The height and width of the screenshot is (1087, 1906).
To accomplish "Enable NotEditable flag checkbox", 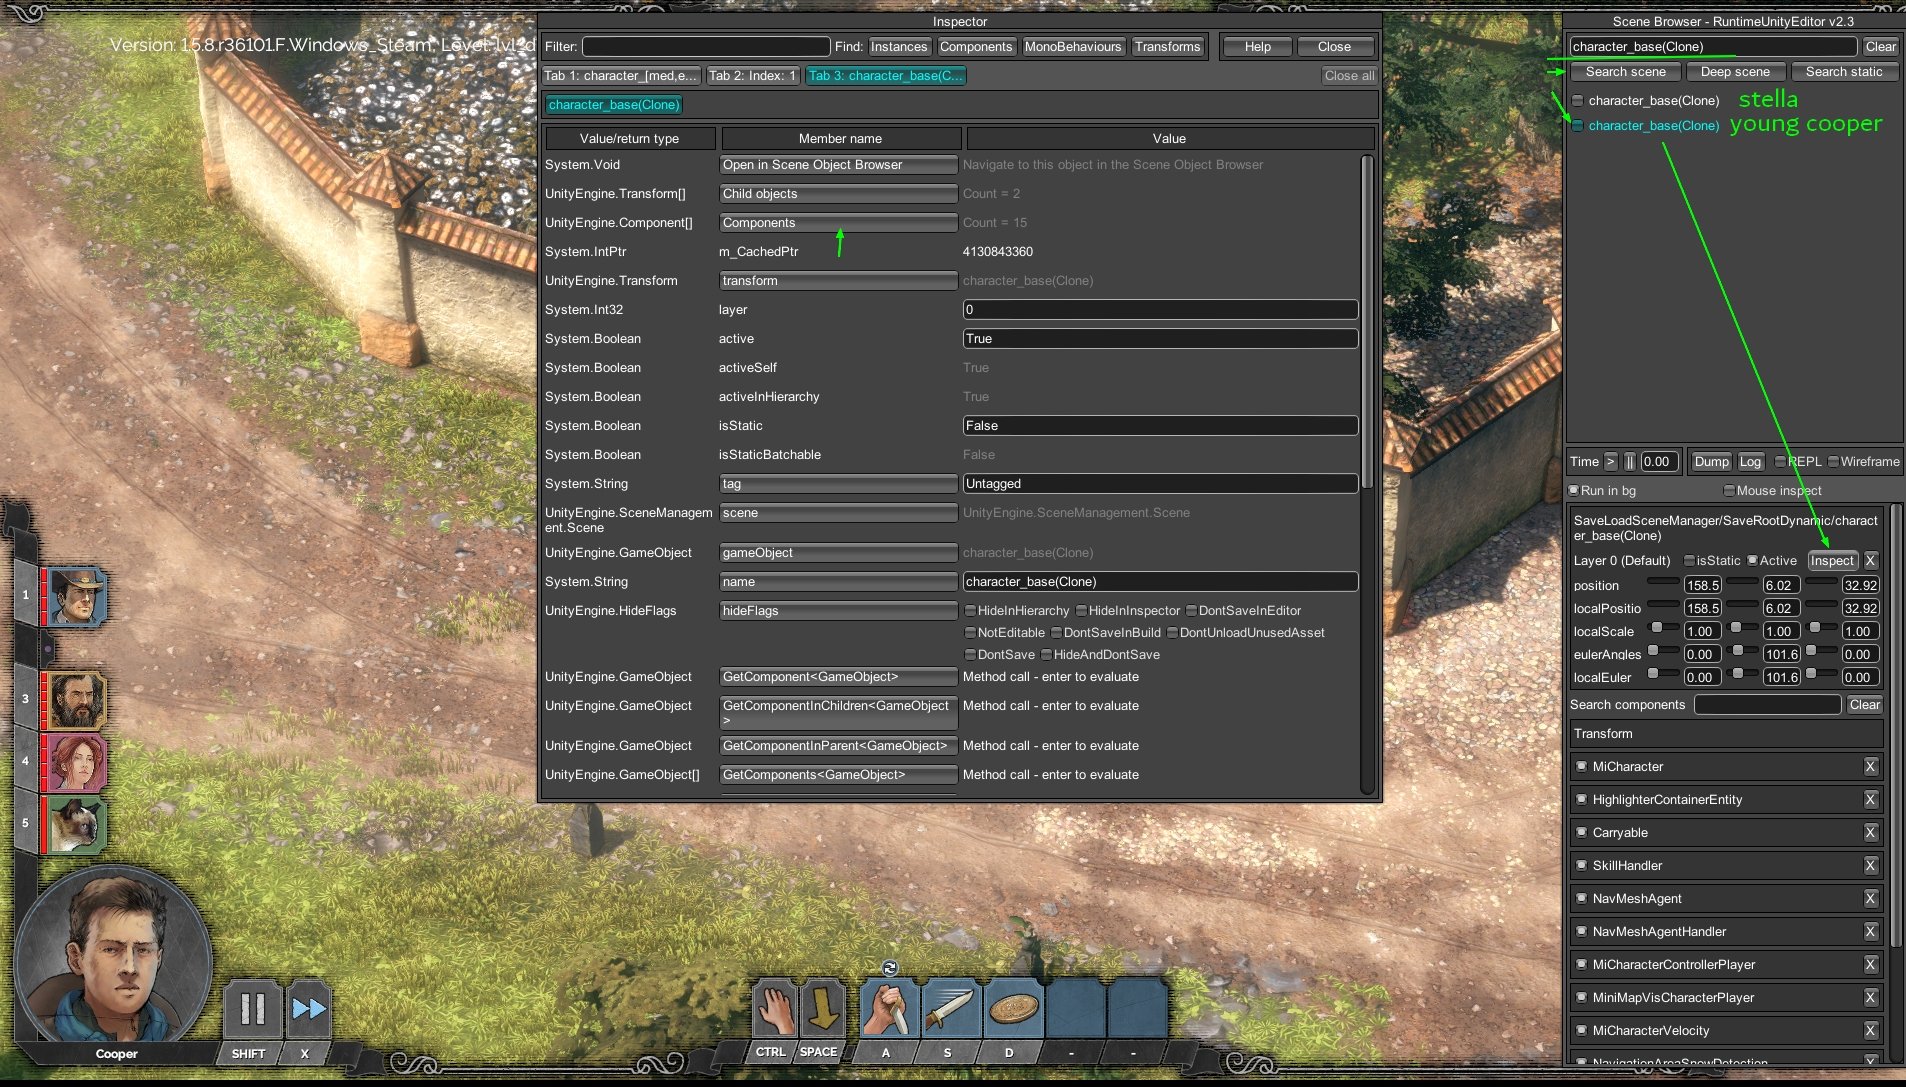I will [x=970, y=633].
